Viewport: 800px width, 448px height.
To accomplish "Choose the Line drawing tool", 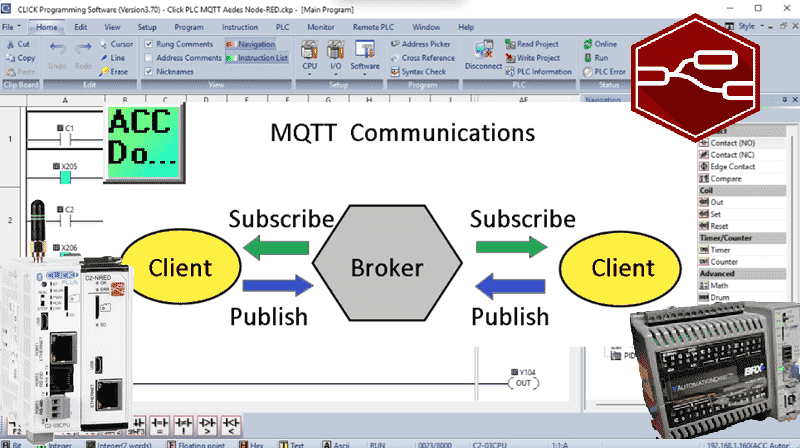I will (x=115, y=58).
